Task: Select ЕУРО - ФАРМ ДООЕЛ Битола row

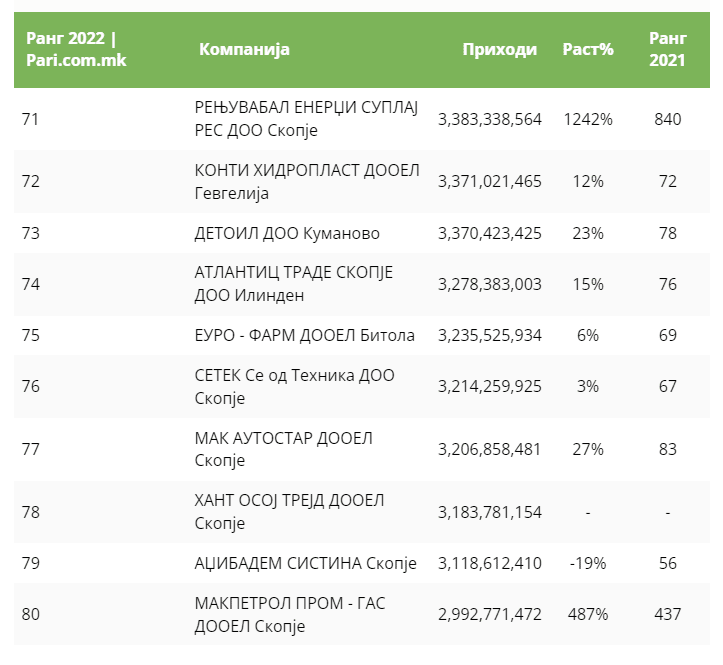Action: (304, 335)
